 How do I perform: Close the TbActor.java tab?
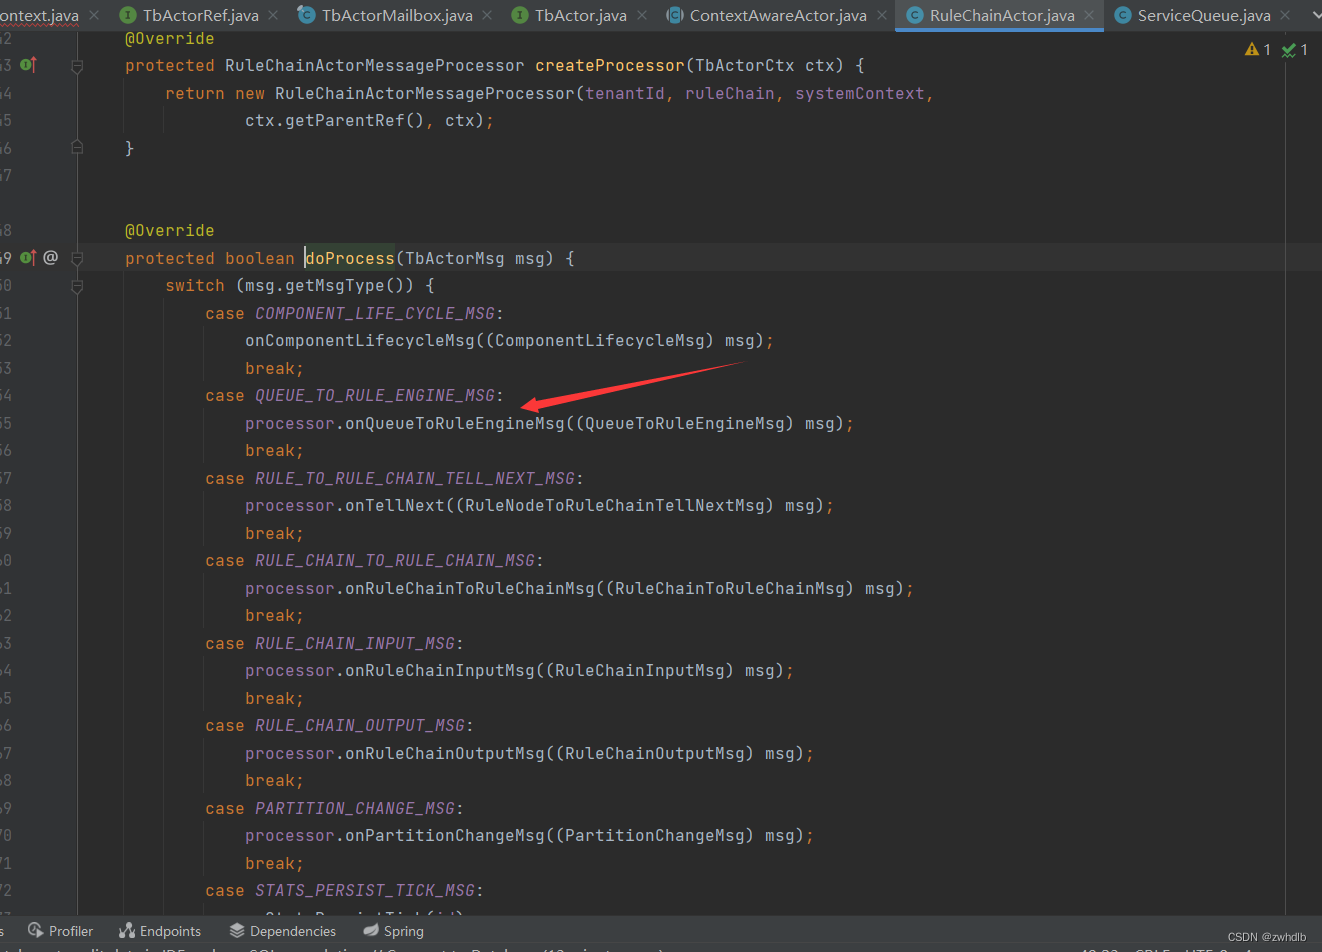[x=642, y=15]
